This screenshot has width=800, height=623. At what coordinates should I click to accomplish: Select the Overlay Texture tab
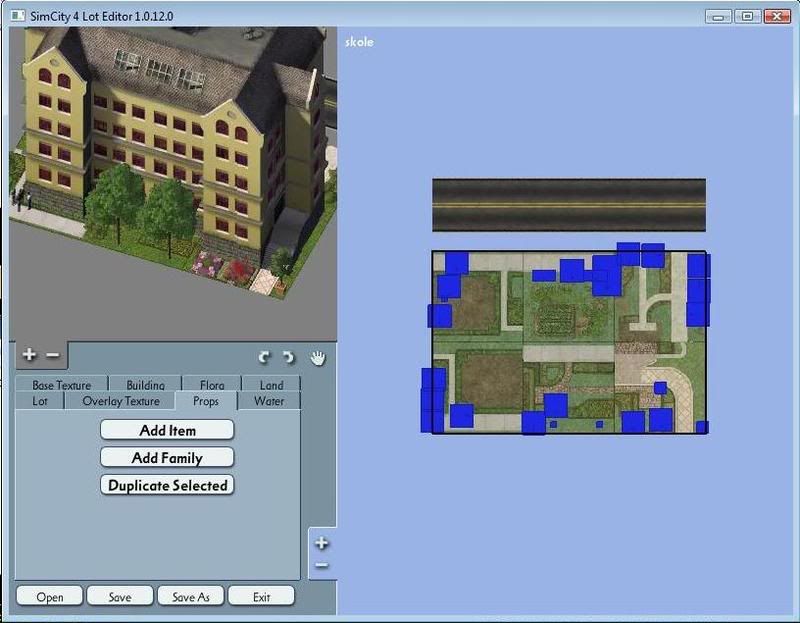pos(121,401)
